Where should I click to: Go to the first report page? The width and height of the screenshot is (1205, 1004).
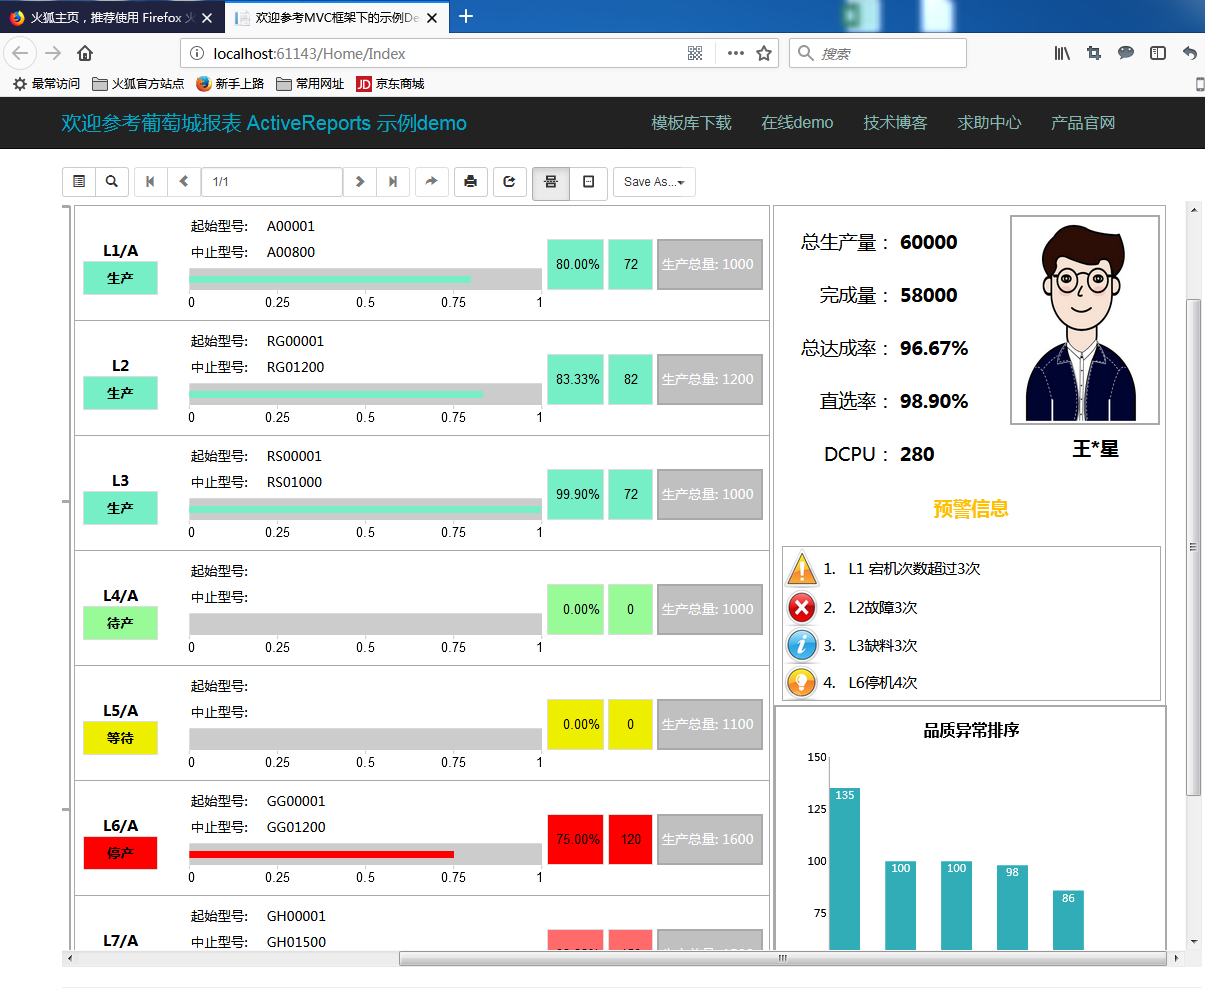click(x=151, y=182)
